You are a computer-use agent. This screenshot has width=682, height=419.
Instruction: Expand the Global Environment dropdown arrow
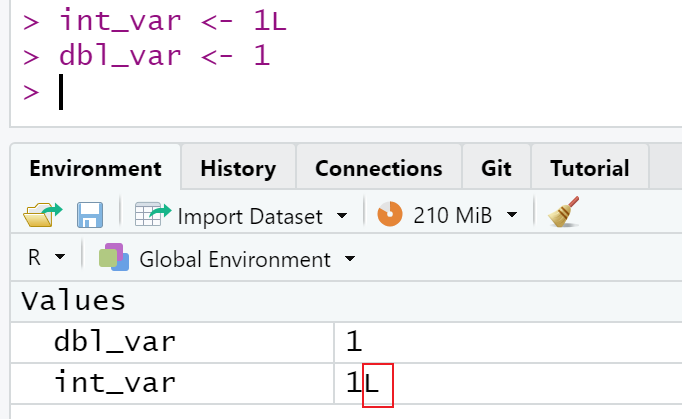coord(350,259)
